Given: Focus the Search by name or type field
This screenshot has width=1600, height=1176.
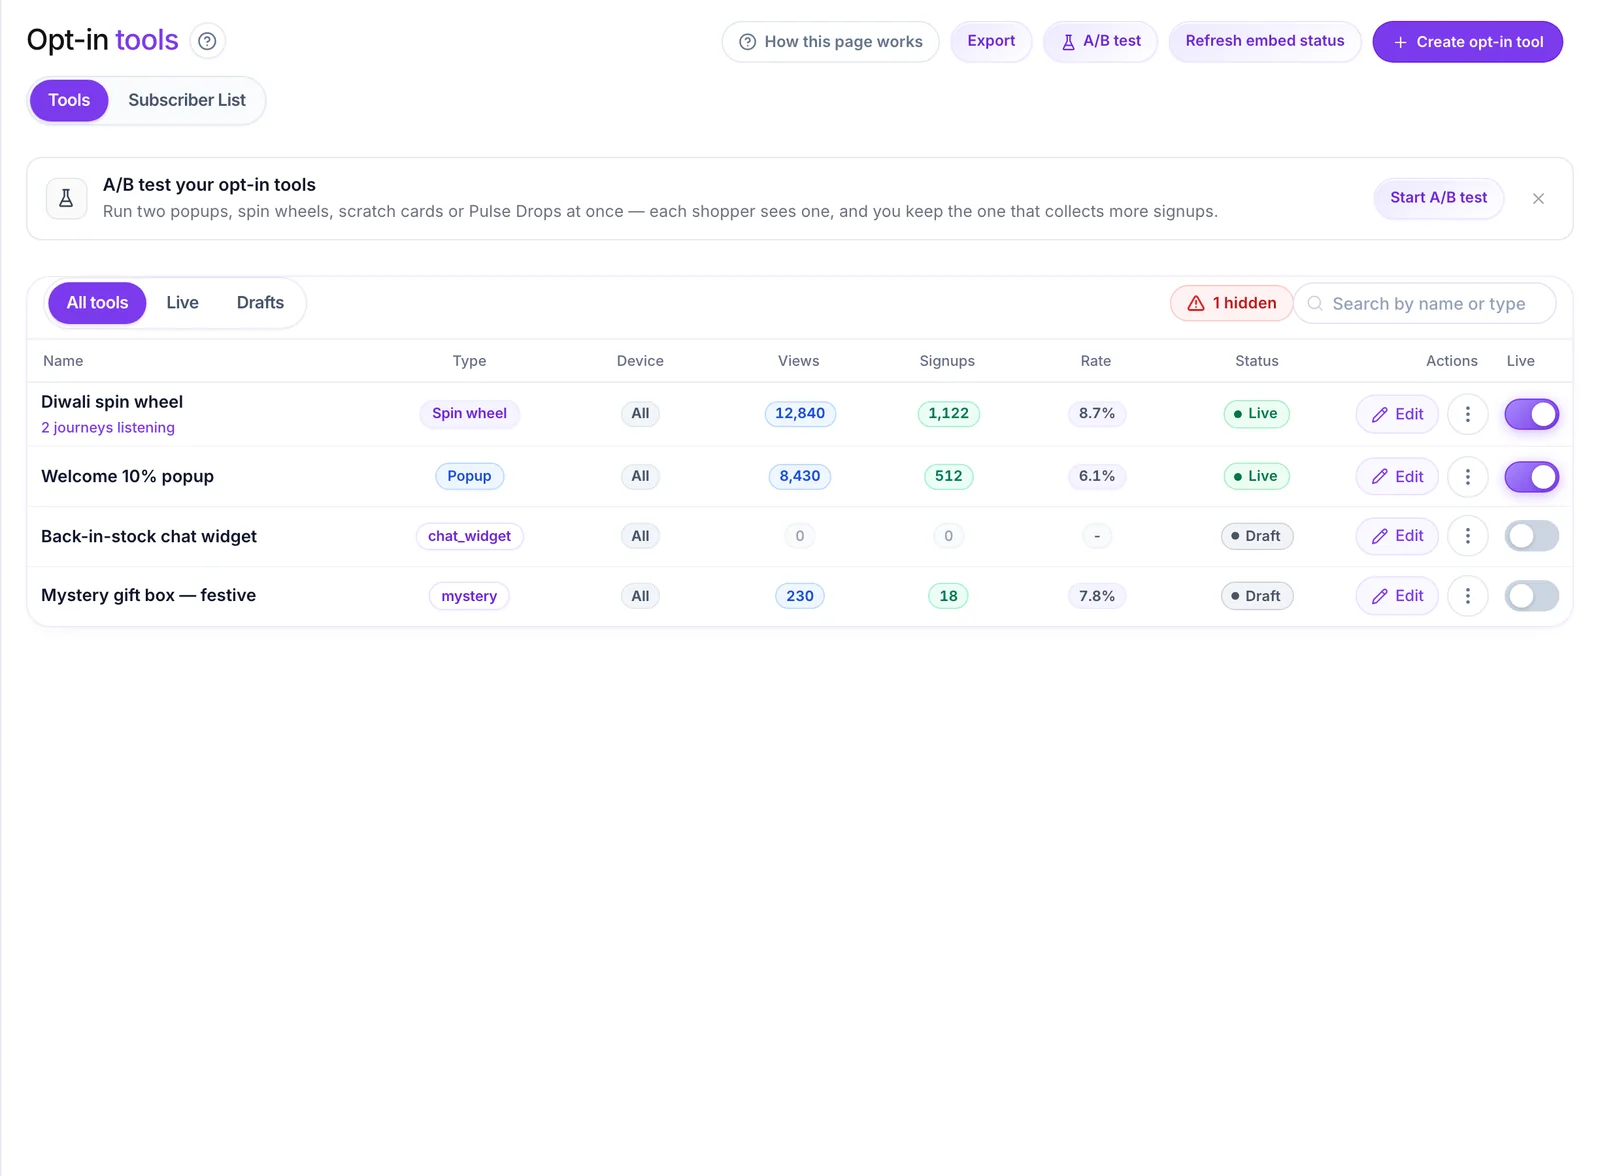Looking at the screenshot, I should tap(1425, 303).
